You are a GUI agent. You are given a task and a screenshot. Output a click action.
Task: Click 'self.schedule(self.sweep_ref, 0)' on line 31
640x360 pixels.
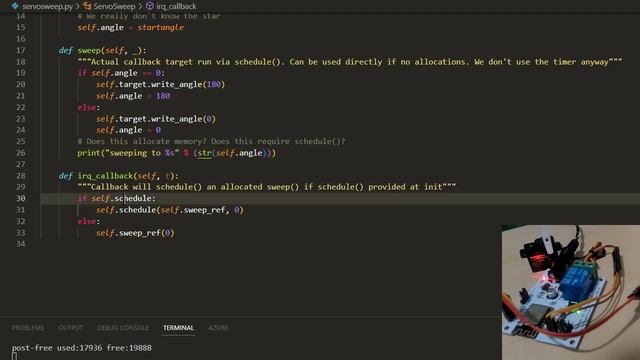point(170,210)
